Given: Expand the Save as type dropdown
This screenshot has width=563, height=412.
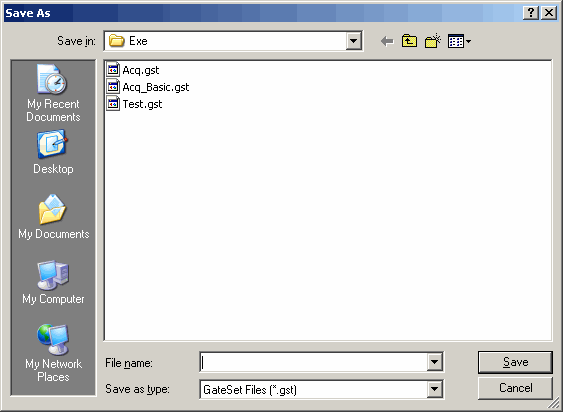Looking at the screenshot, I should click(x=434, y=389).
